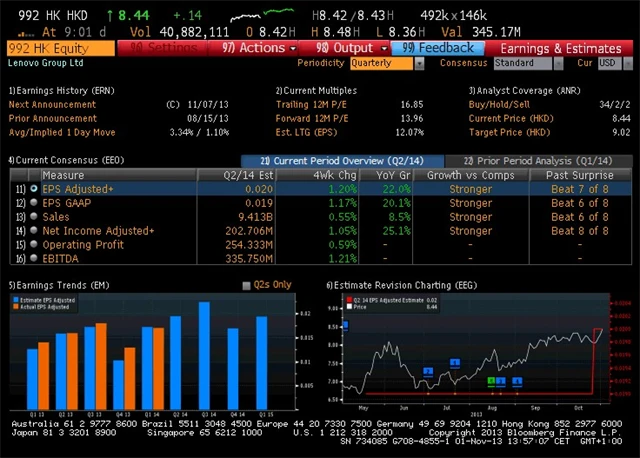Click the Trailing 12M P/E value 16.85
Viewport: 640px width, 458px height.
pyautogui.click(x=412, y=104)
